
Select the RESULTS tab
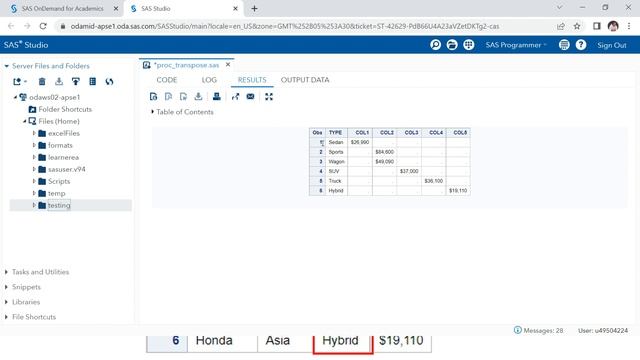[252, 80]
